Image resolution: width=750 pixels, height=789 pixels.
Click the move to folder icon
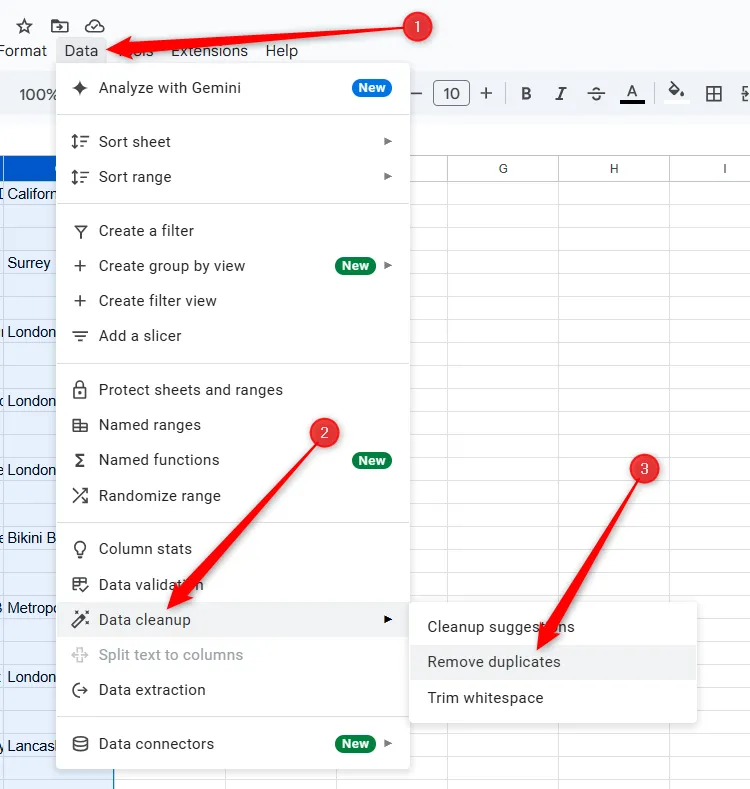60,26
